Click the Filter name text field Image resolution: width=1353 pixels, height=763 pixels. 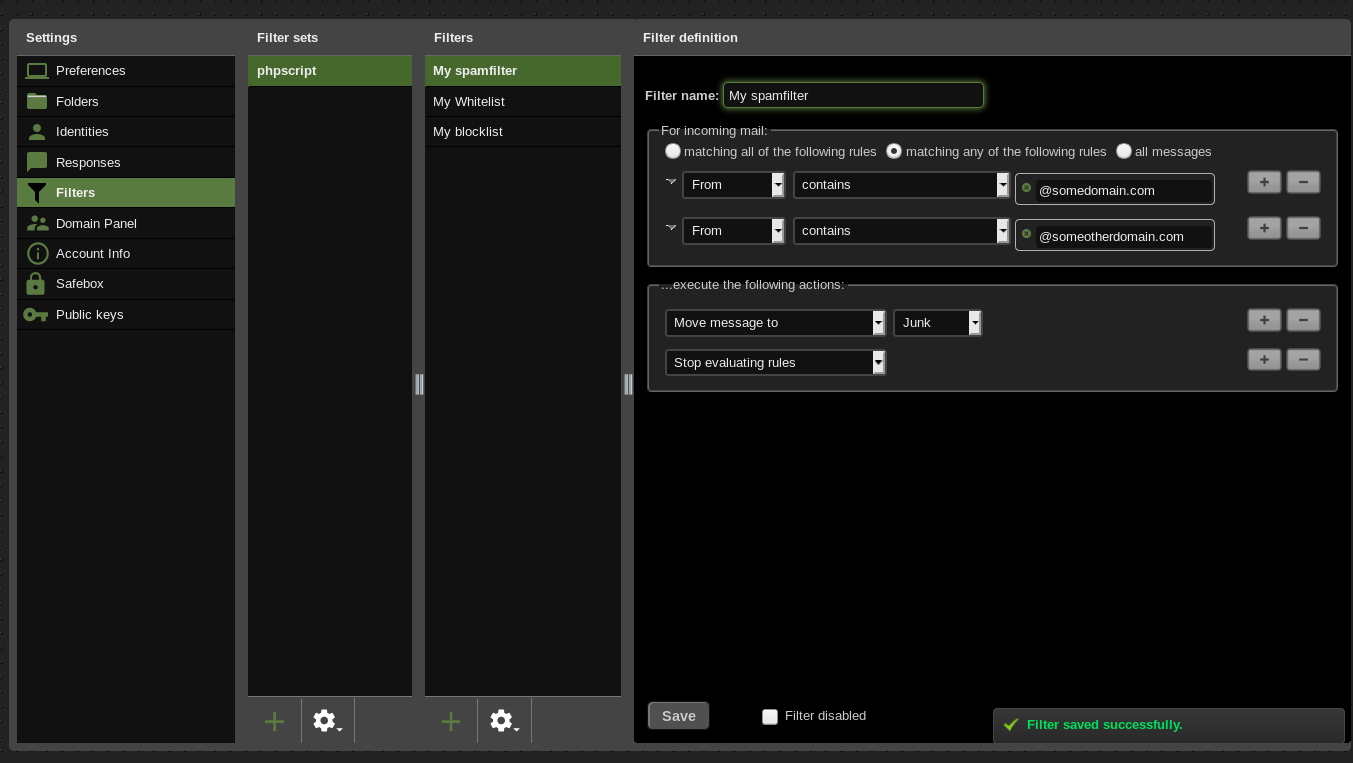point(853,96)
